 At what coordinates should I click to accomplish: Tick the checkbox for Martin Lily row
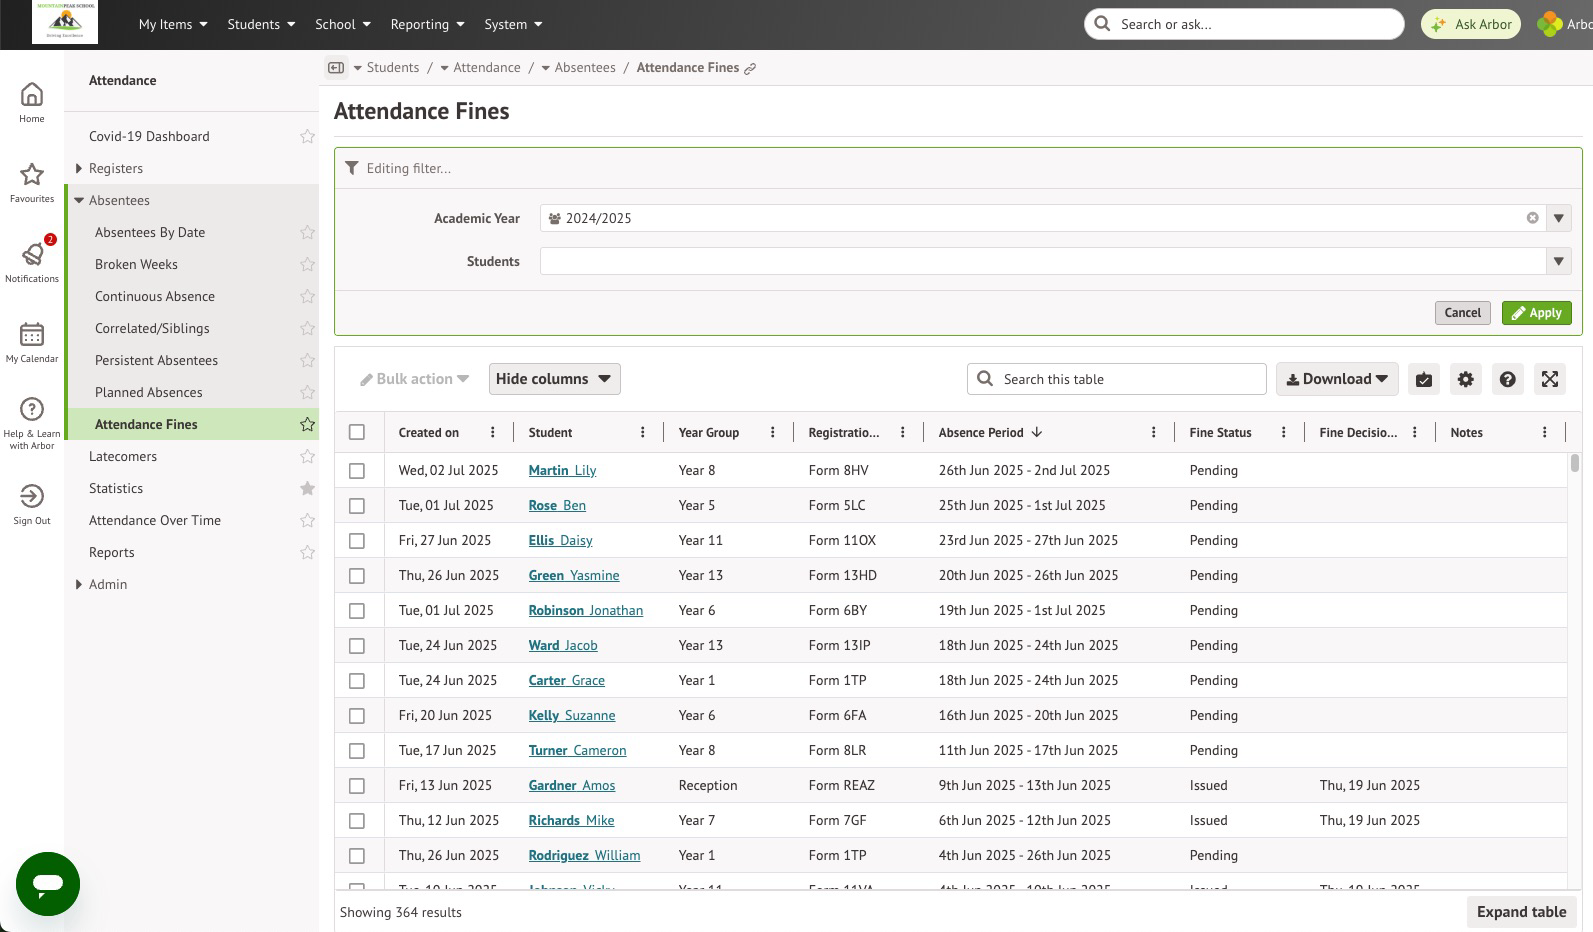(x=357, y=470)
